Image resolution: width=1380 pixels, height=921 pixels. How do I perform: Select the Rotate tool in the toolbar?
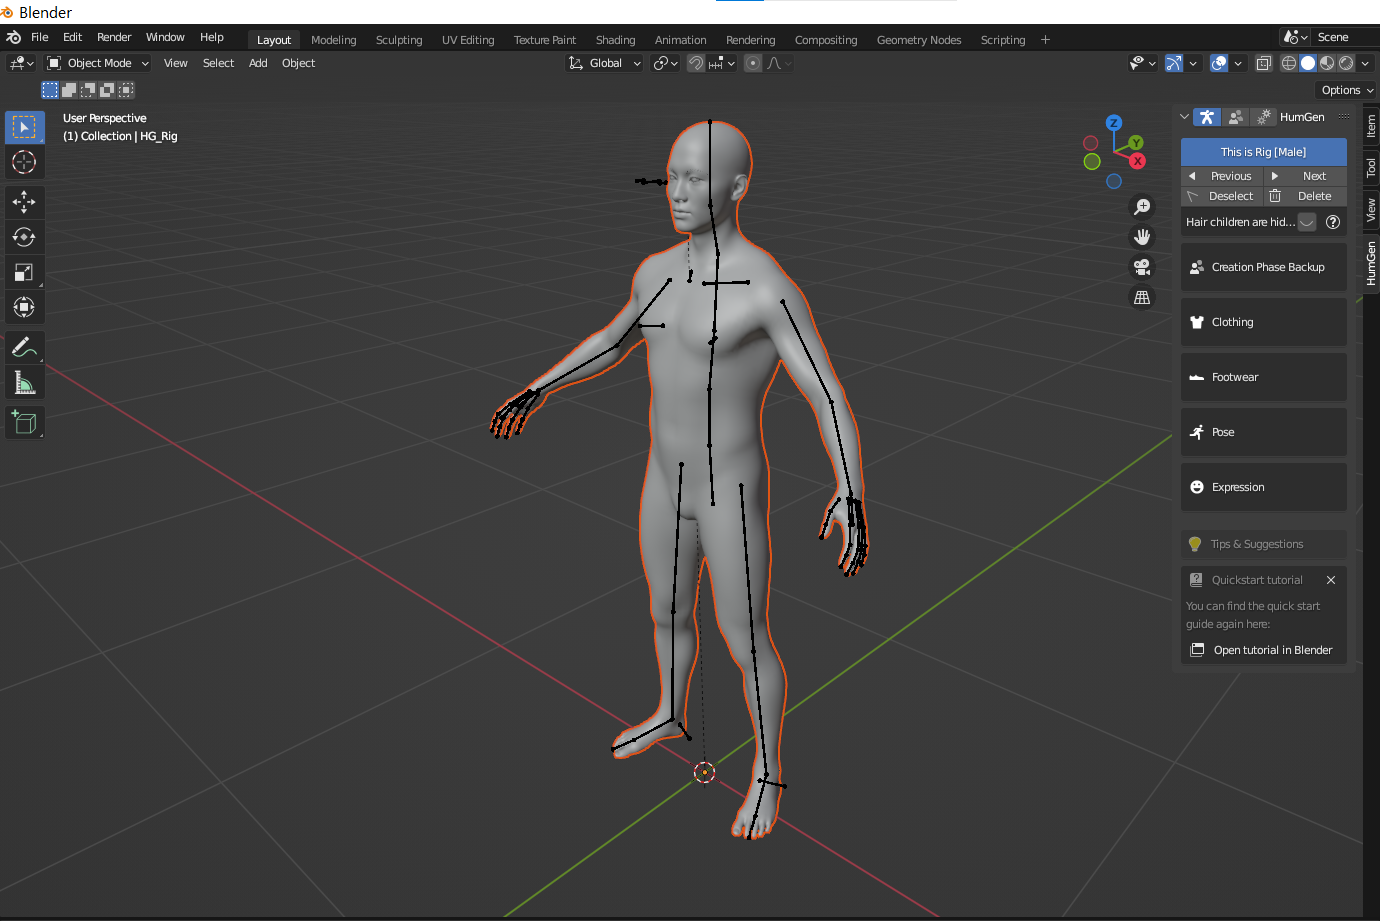coord(24,237)
